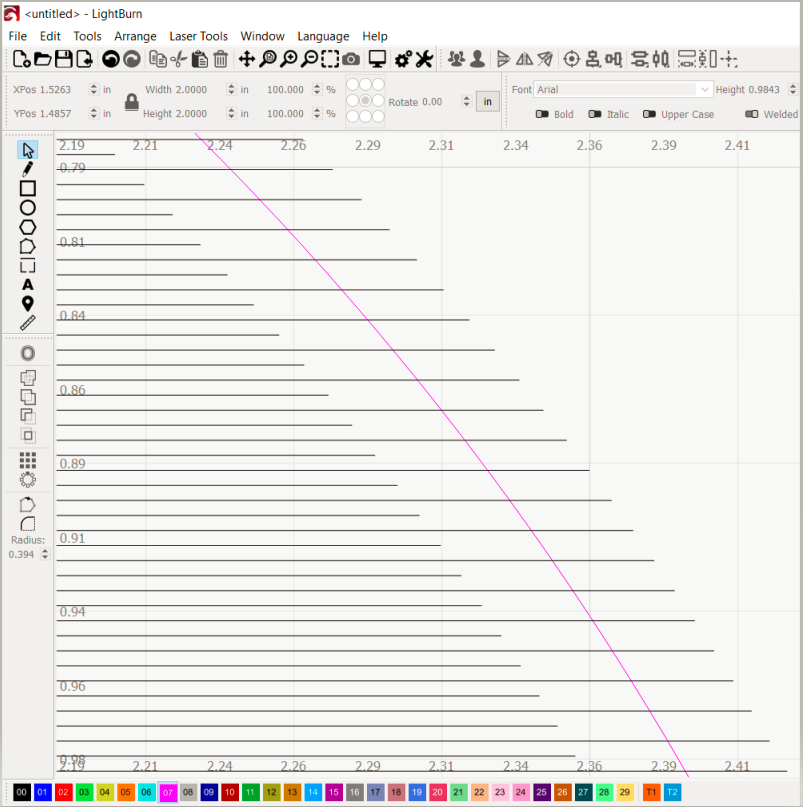
Task: Toggle the in units button
Action: coord(487,101)
